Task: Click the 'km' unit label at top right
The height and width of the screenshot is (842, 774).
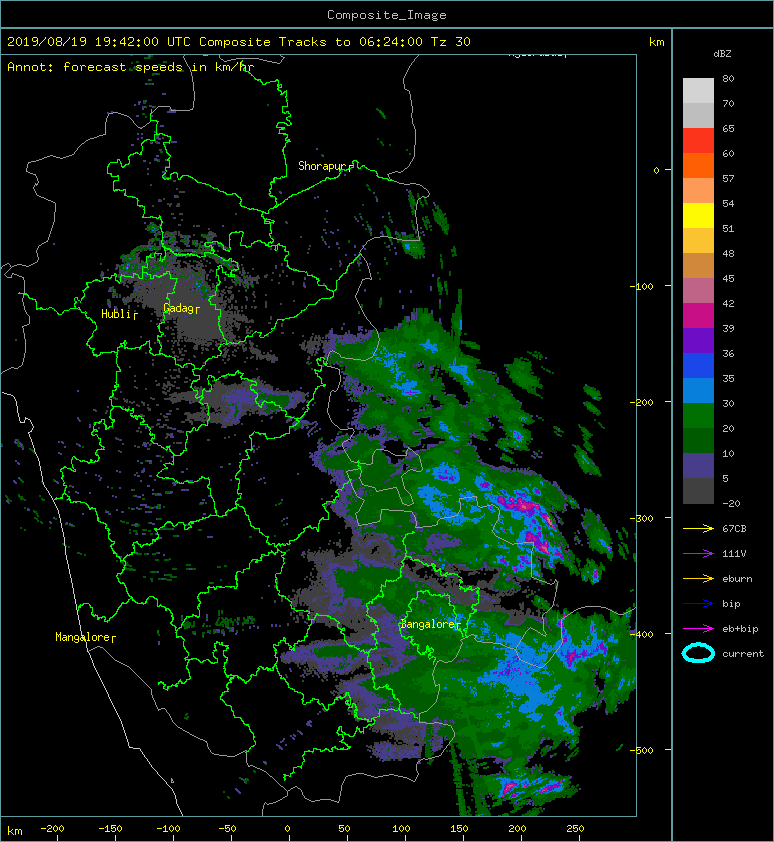Action: point(656,42)
